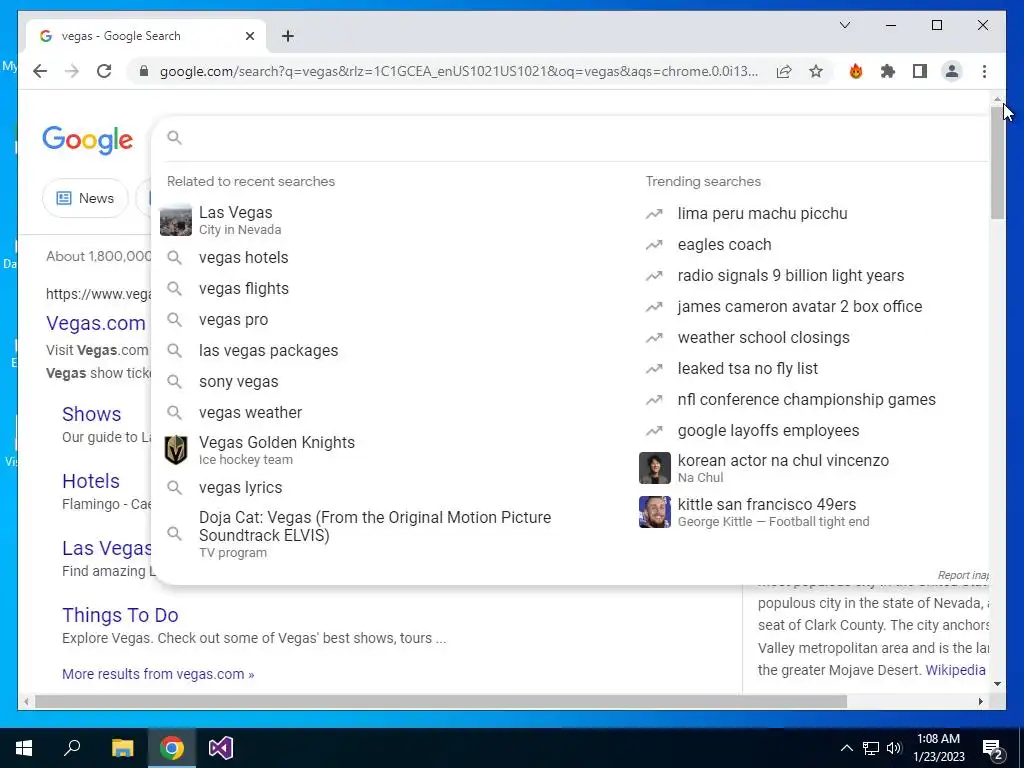Close the vegas - Google Search tab
This screenshot has height=768, width=1024.
point(249,36)
